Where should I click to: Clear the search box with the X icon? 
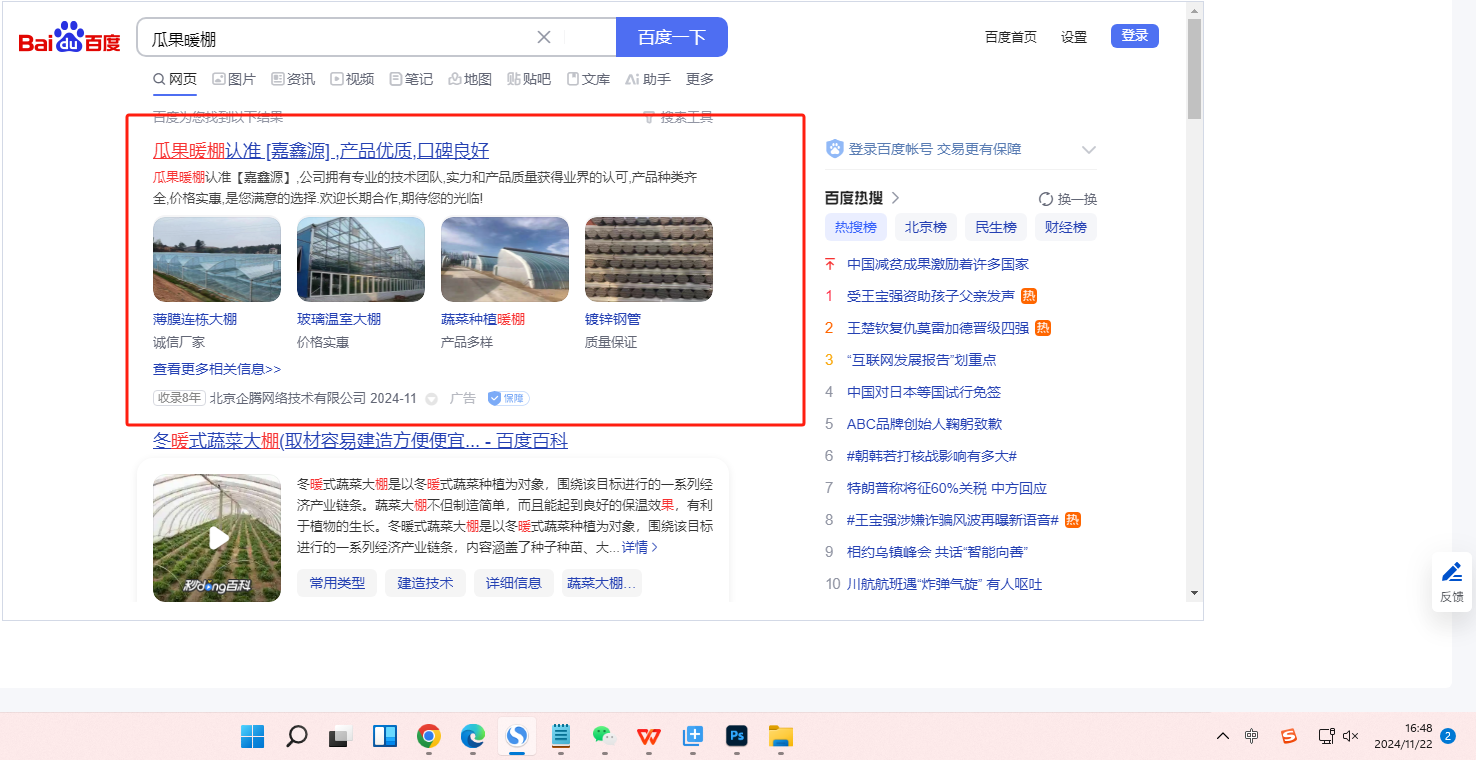tap(544, 38)
